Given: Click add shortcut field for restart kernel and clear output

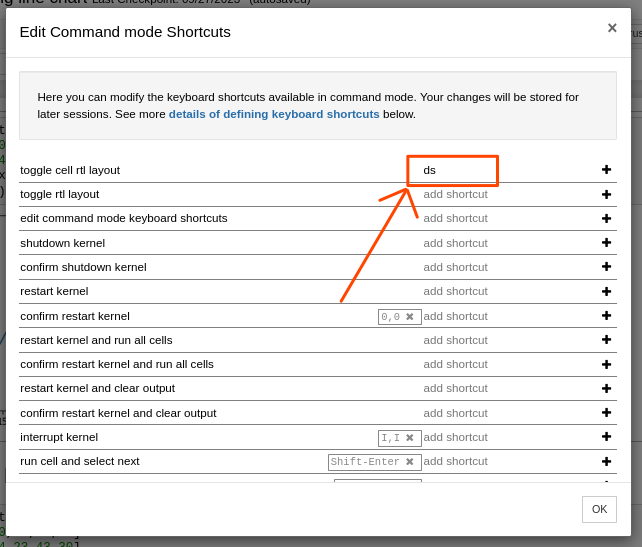Looking at the screenshot, I should click(456, 388).
